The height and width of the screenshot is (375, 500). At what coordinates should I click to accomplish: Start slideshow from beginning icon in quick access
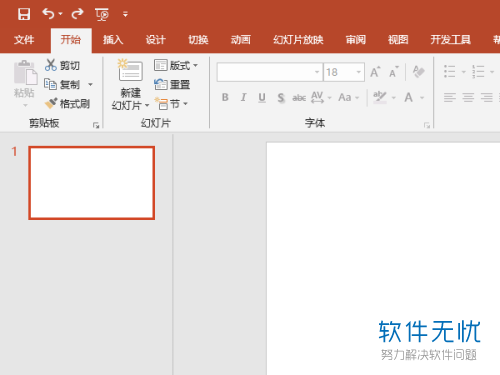(102, 14)
